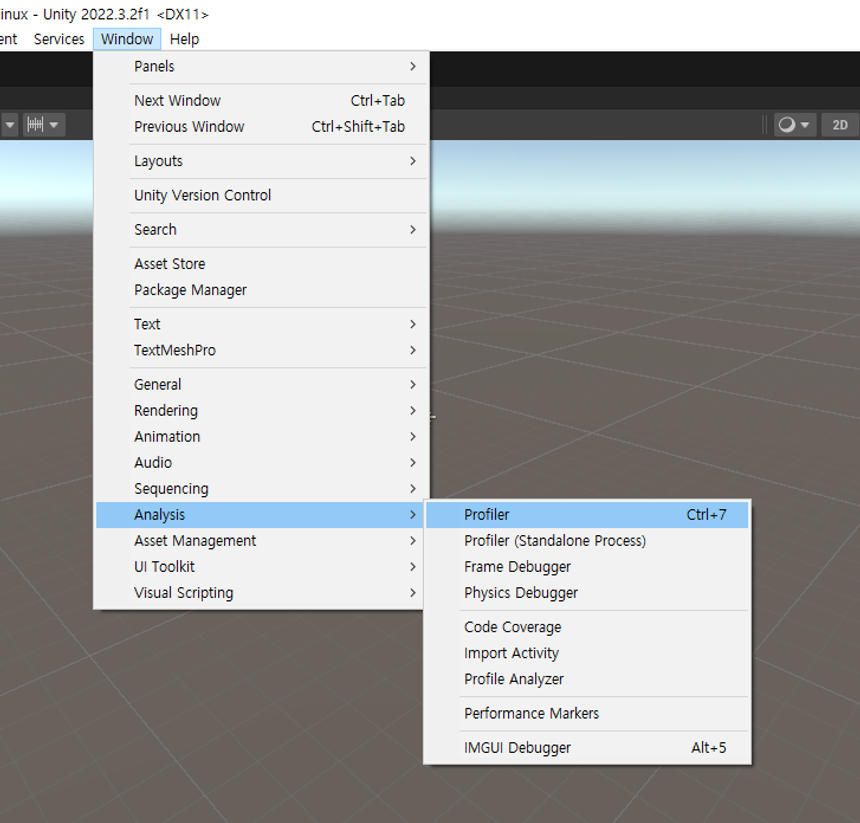Expand the UI Toolkit submenu
The image size is (860, 823).
pos(259,567)
